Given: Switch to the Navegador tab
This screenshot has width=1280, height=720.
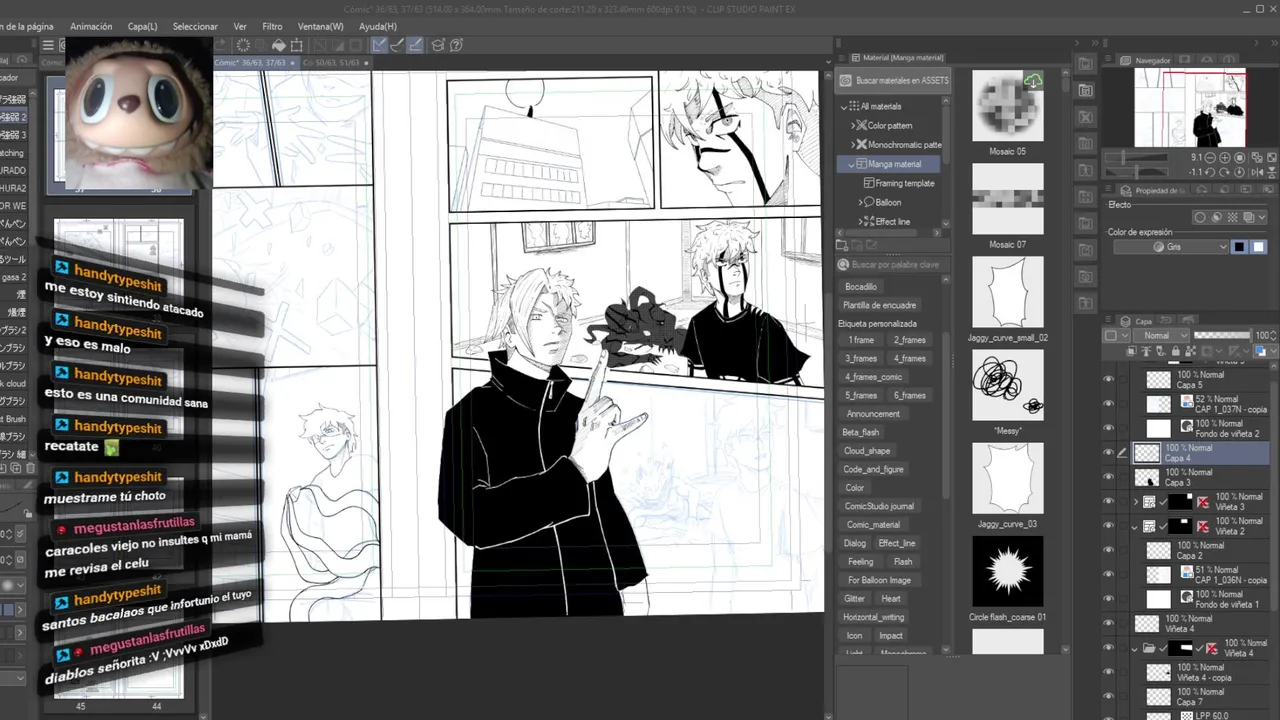Looking at the screenshot, I should 1147,60.
